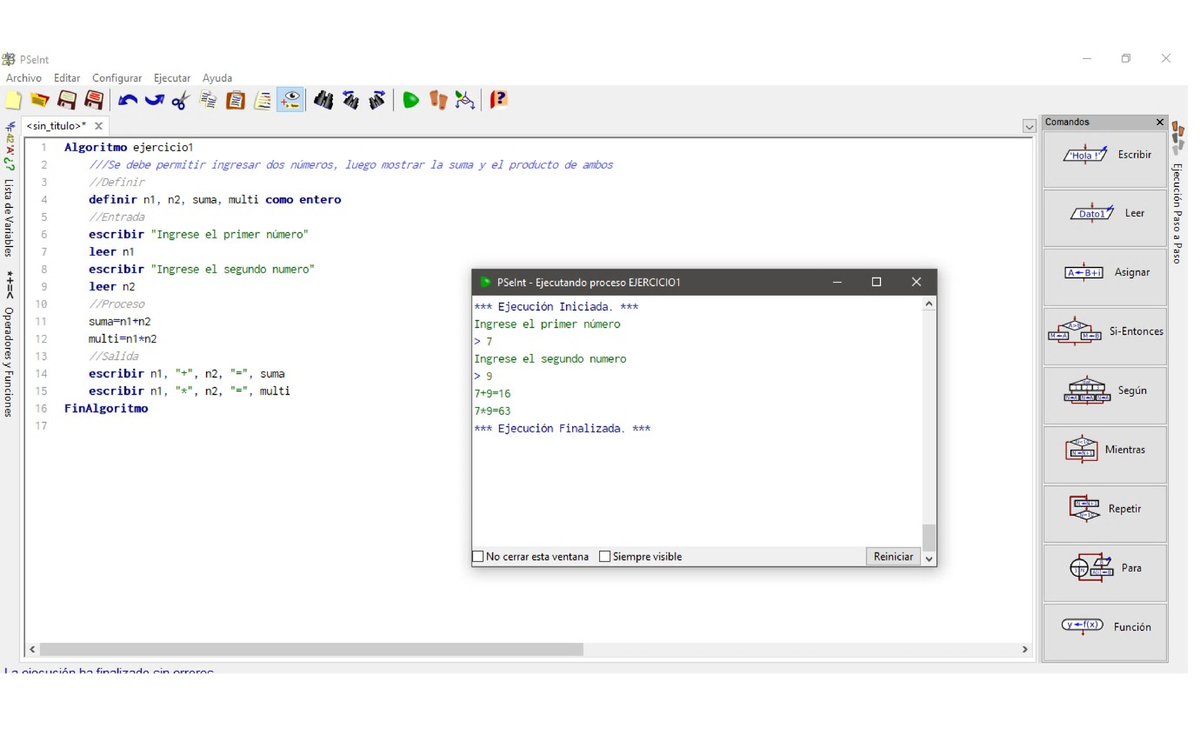Click the binoculars search icon

(323, 100)
